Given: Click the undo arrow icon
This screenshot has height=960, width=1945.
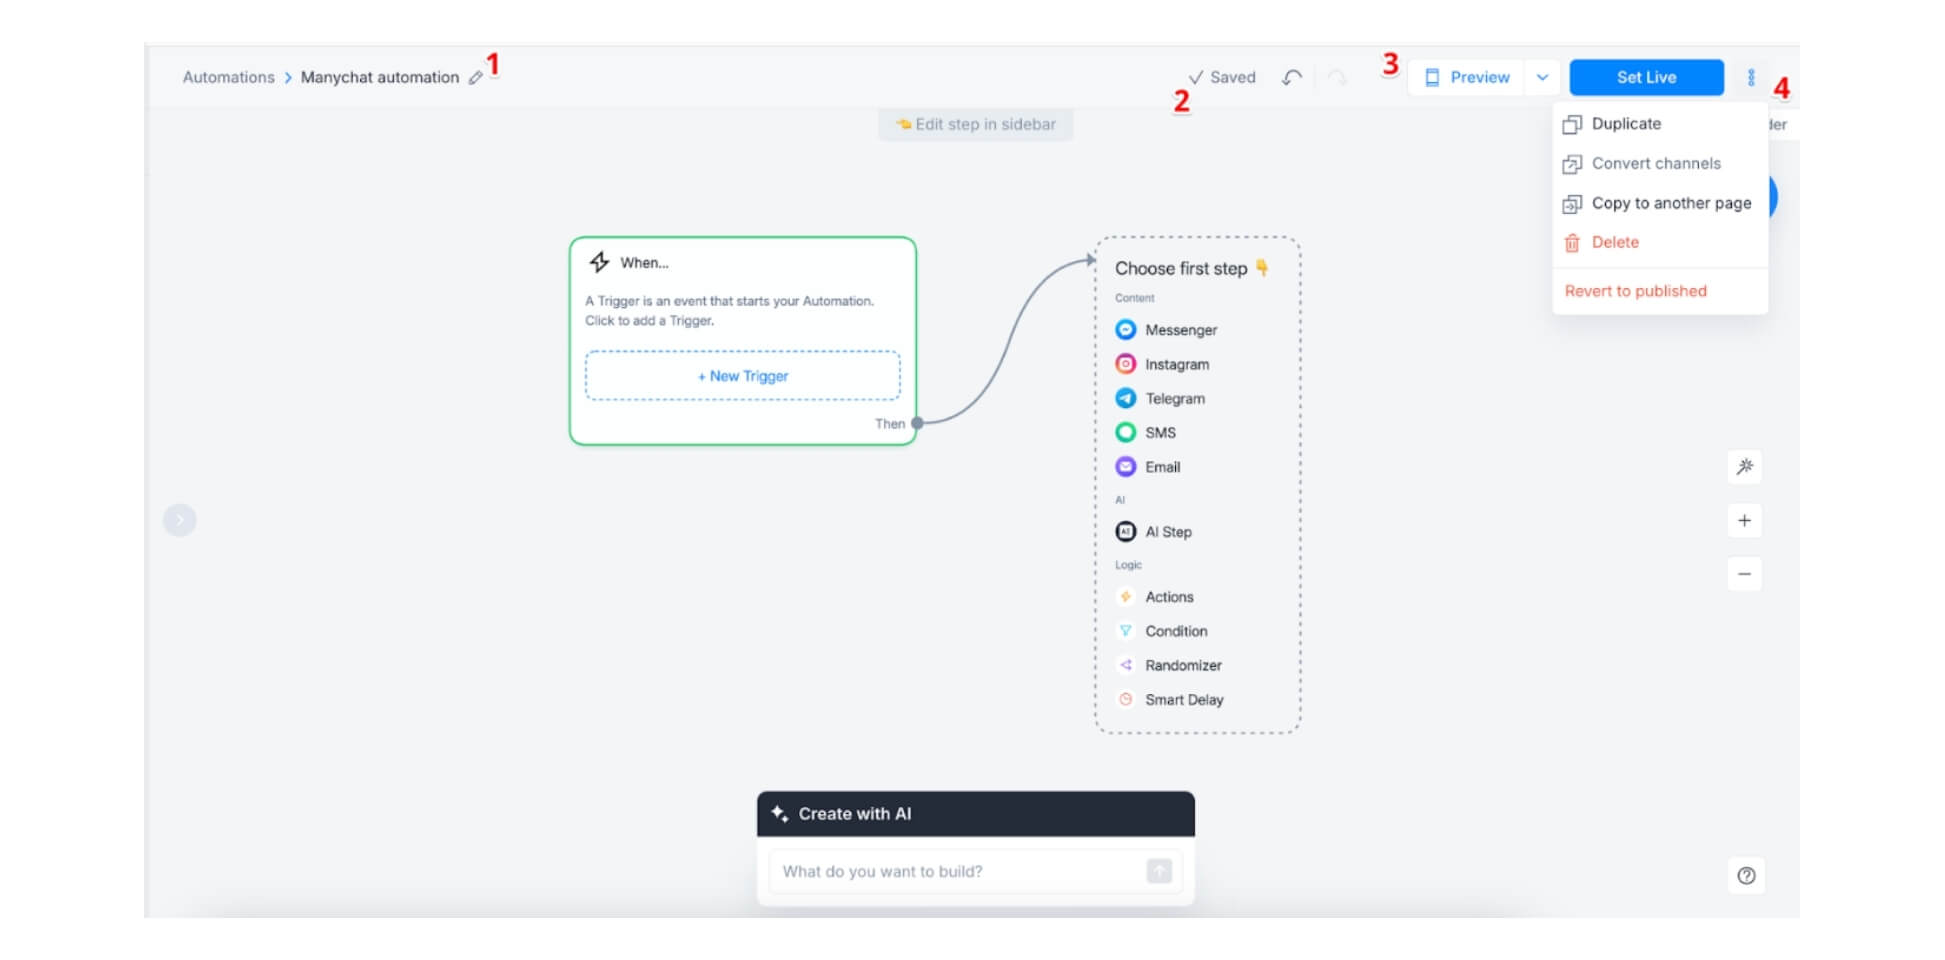Looking at the screenshot, I should click(x=1292, y=77).
